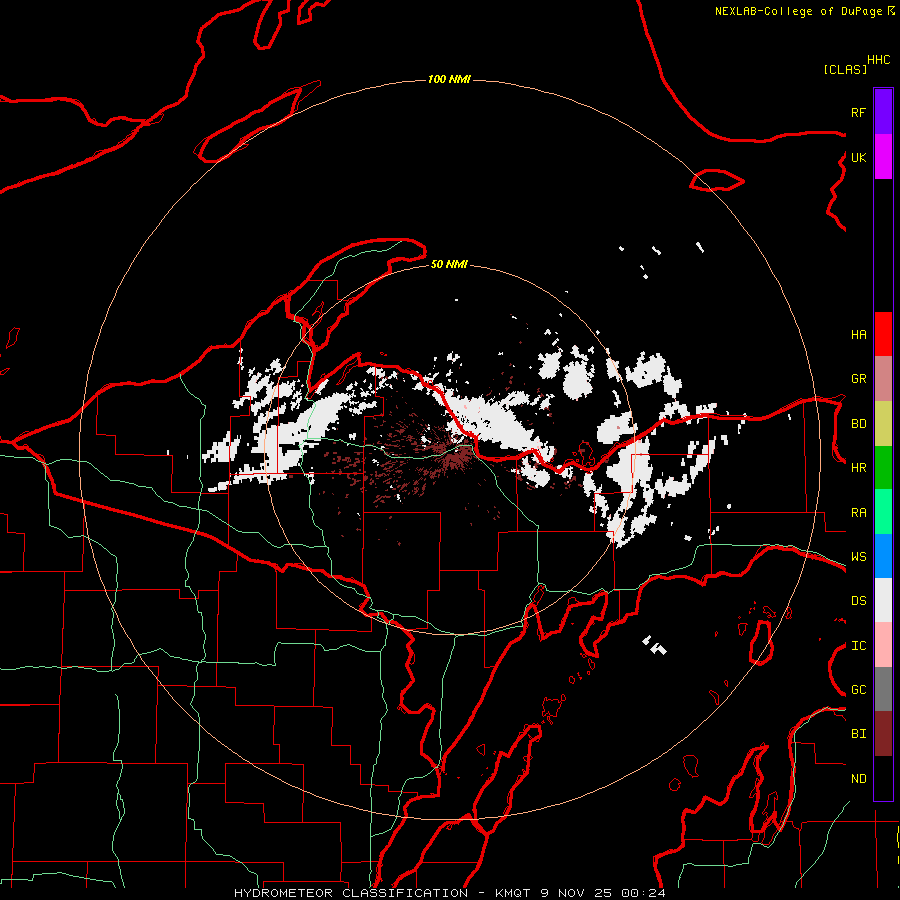The image size is (900, 900).
Task: Click the ND legend label
Action: coord(858,779)
